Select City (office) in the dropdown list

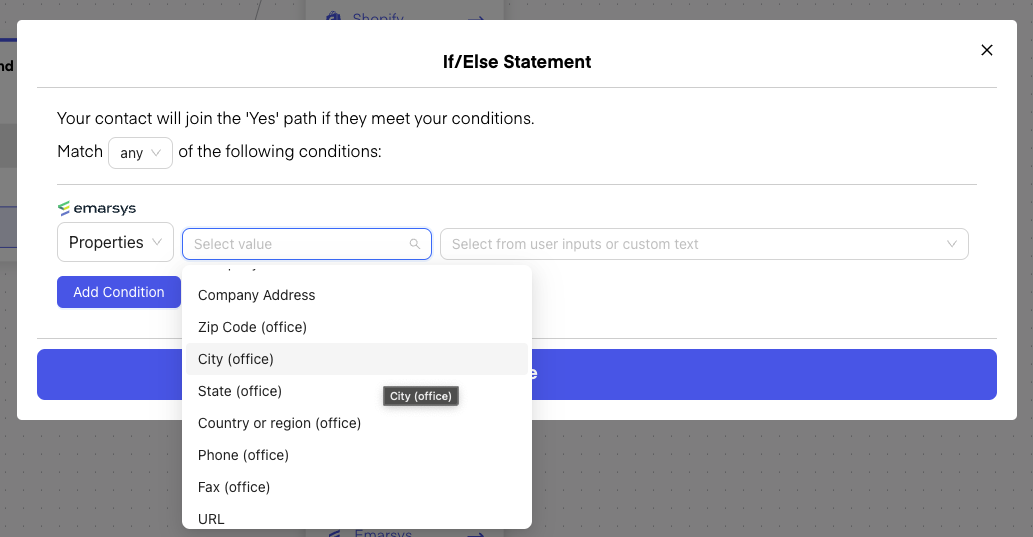coord(236,359)
